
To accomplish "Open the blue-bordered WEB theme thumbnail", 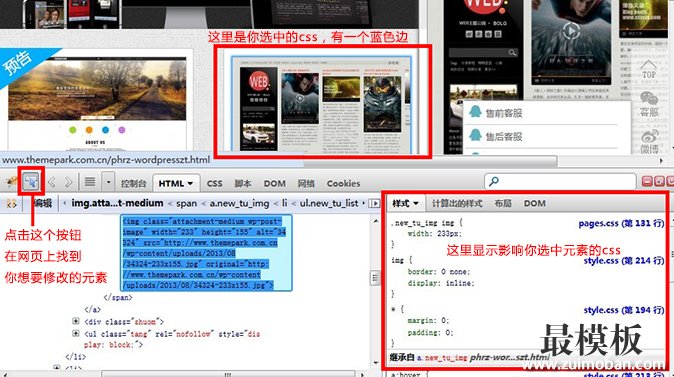I will pyautogui.click(x=321, y=104).
